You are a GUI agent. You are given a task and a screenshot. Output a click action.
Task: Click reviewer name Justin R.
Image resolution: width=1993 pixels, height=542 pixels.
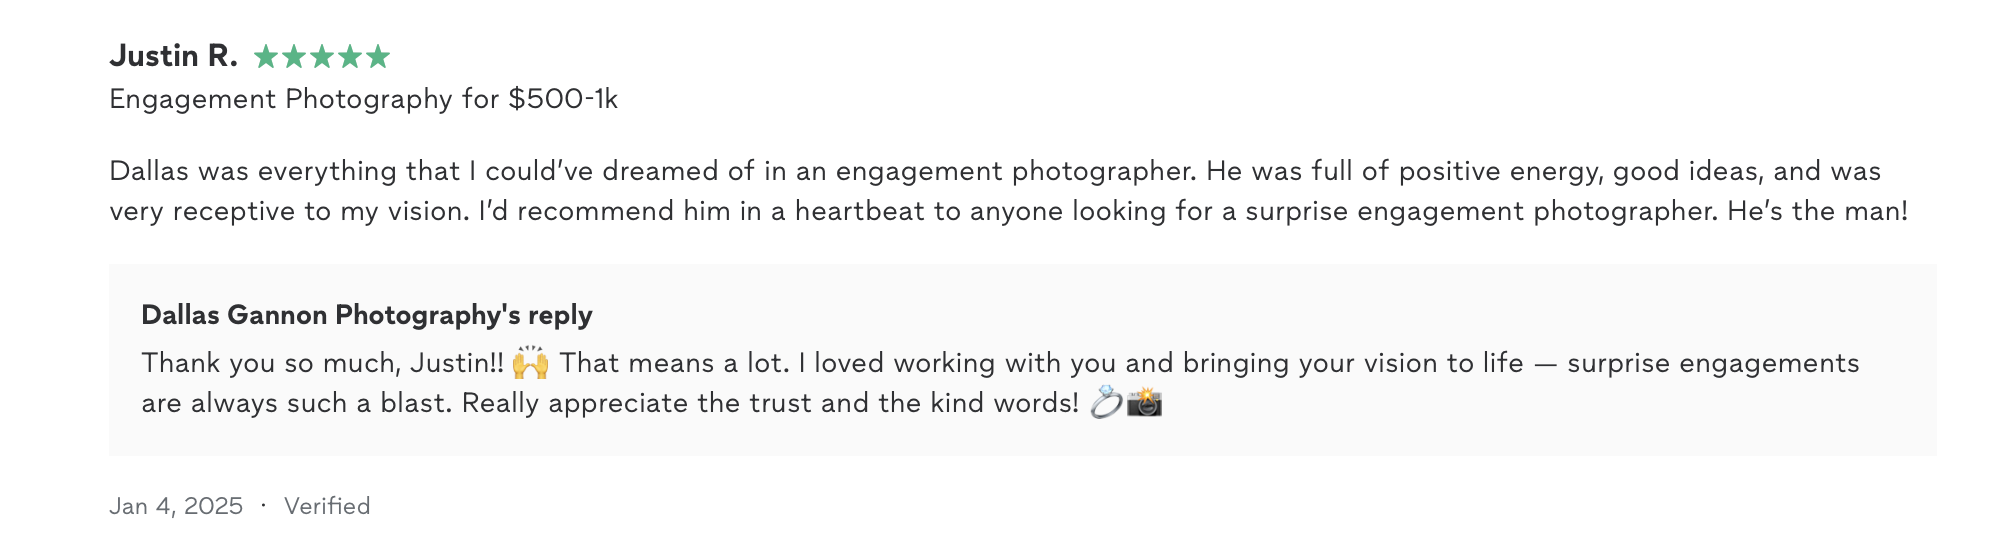click(x=173, y=56)
